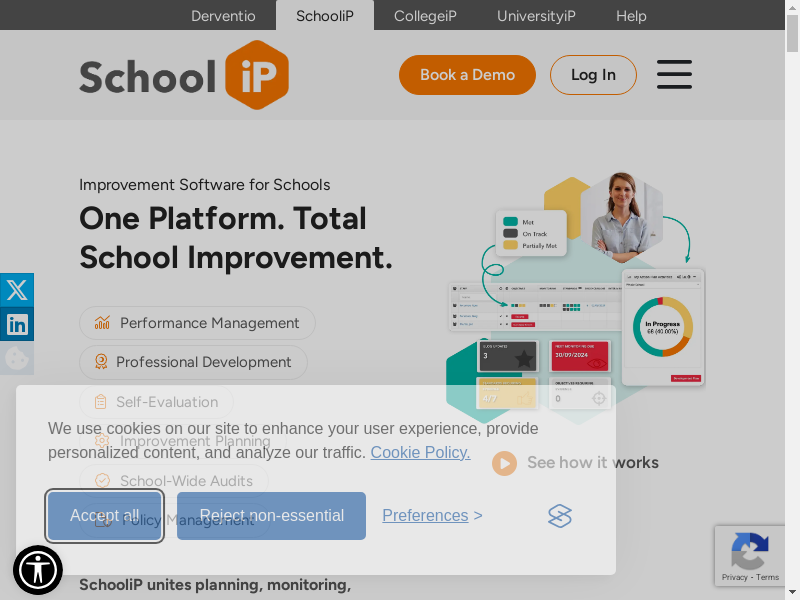Image resolution: width=800 pixels, height=600 pixels.
Task: Switch to the Derventio tab
Action: (223, 16)
